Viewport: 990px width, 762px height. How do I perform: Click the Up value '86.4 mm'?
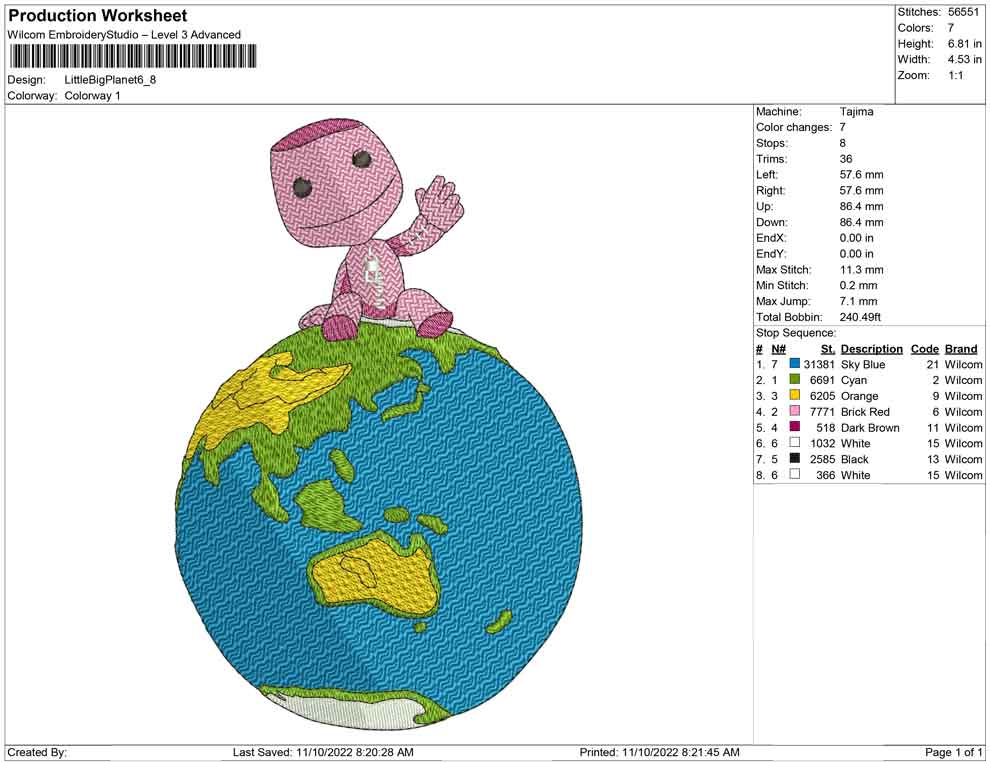(x=861, y=206)
